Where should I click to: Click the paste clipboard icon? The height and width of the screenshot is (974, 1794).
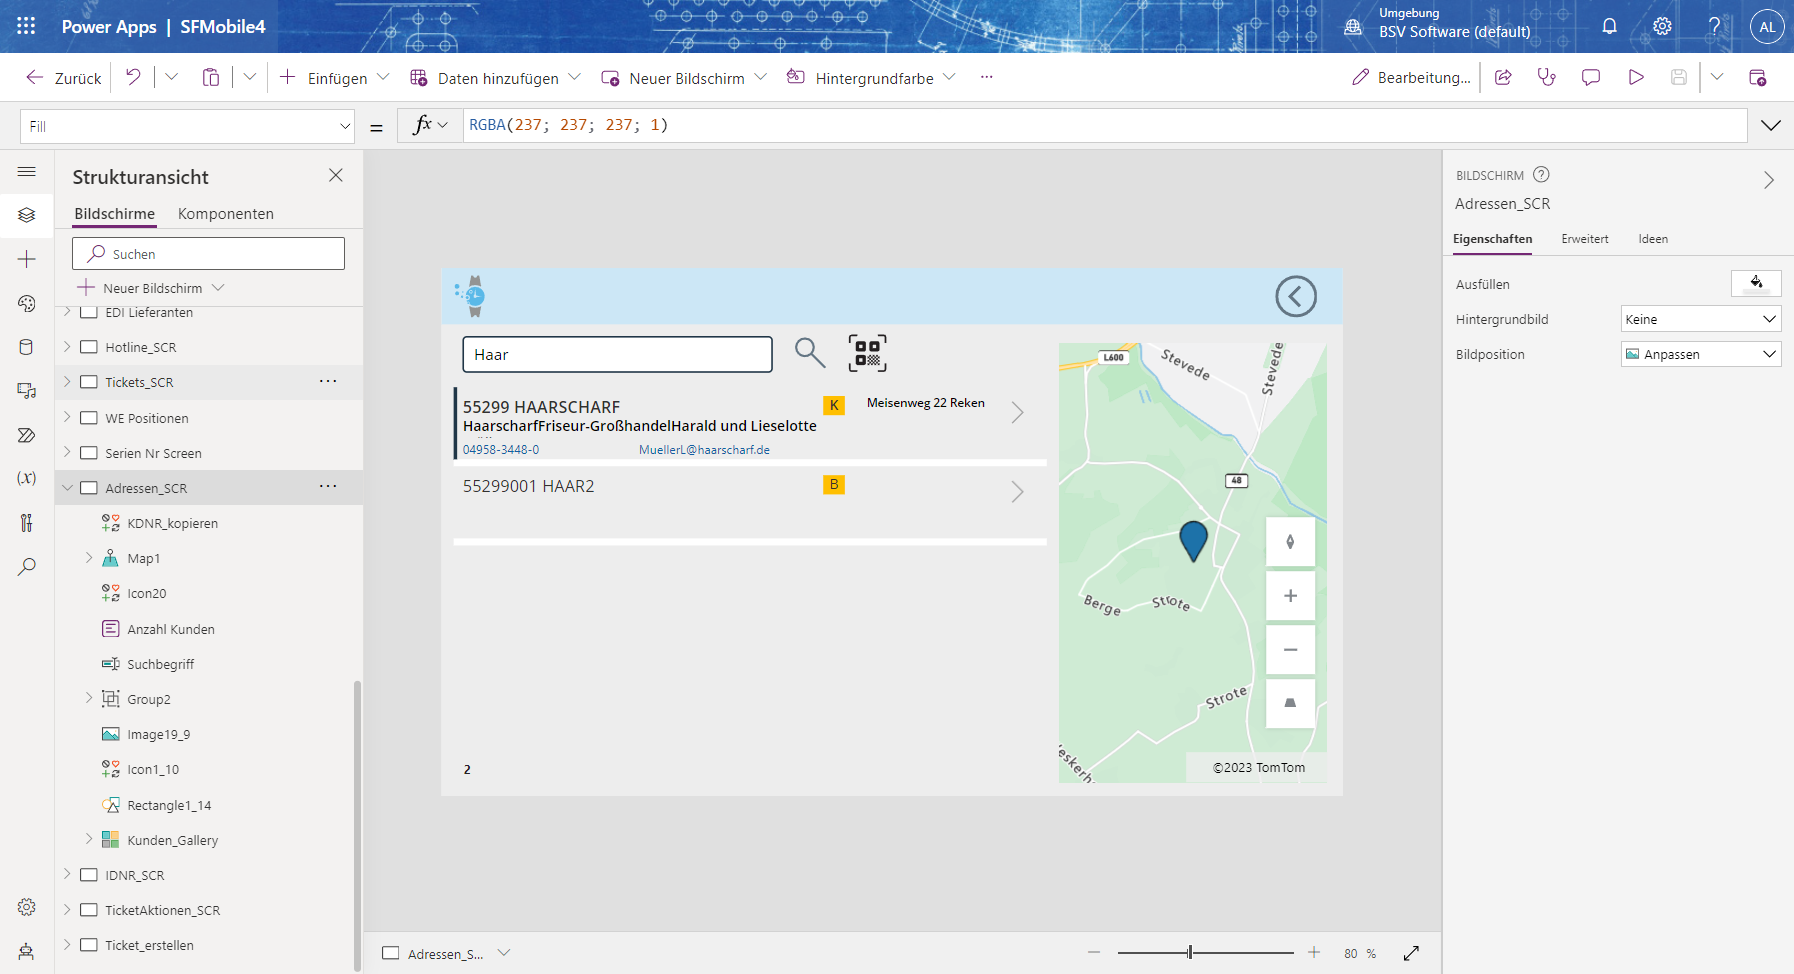[211, 77]
